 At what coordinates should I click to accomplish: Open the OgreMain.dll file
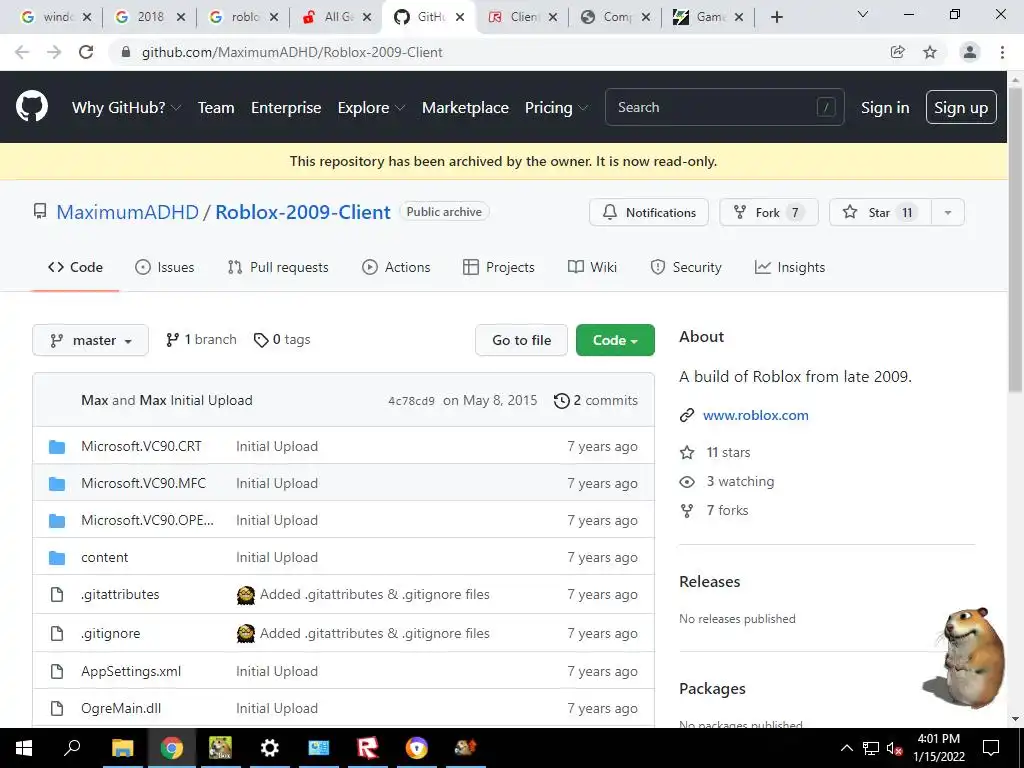tap(121, 709)
